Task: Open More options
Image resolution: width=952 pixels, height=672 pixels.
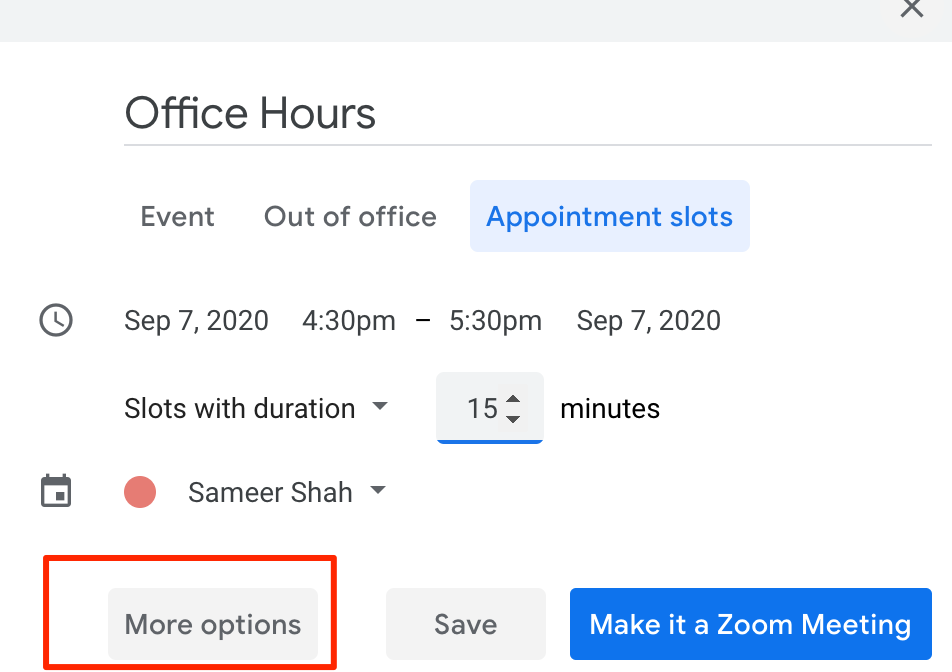Action: (x=212, y=625)
